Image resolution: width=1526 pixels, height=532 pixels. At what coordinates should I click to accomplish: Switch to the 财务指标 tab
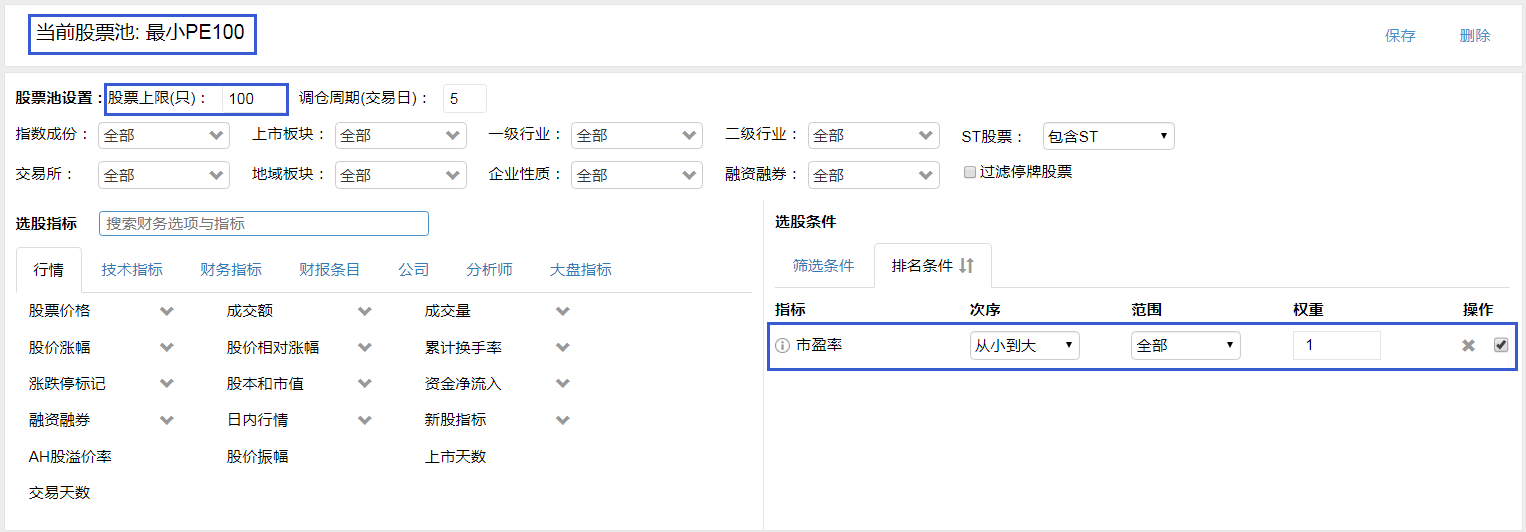point(231,269)
